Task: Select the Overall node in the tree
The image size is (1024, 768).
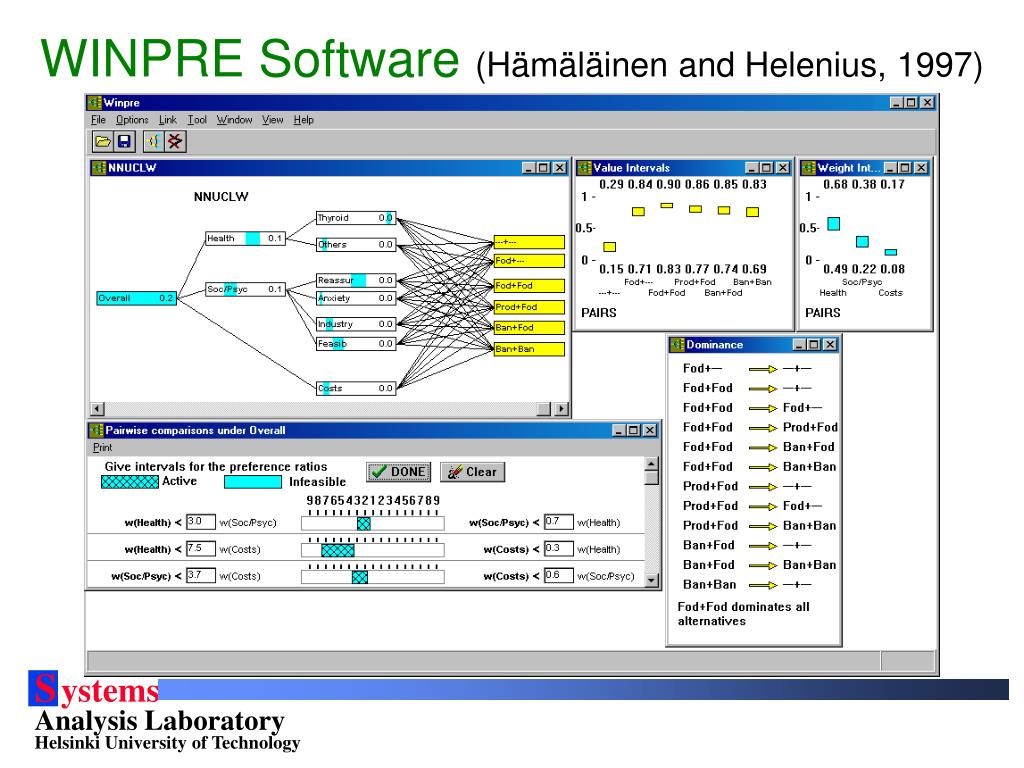Action: pos(136,298)
